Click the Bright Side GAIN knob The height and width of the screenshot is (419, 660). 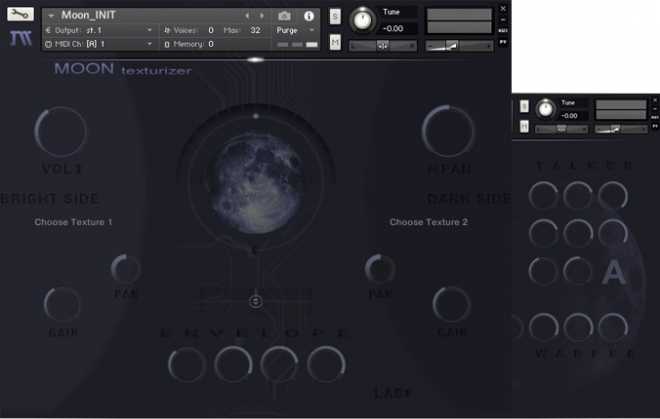pyautogui.click(x=62, y=305)
